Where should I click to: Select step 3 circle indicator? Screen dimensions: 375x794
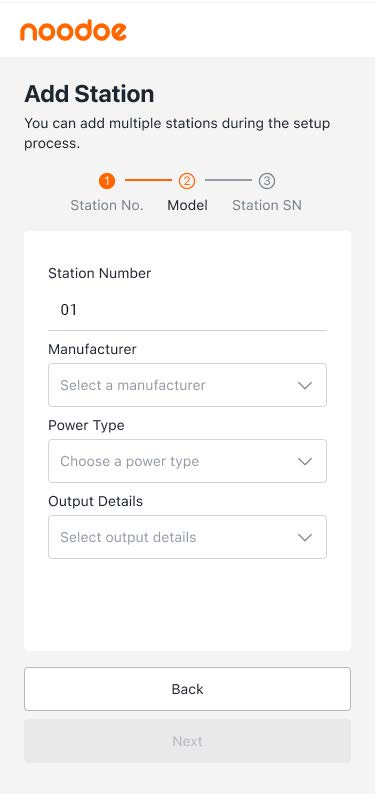267,180
